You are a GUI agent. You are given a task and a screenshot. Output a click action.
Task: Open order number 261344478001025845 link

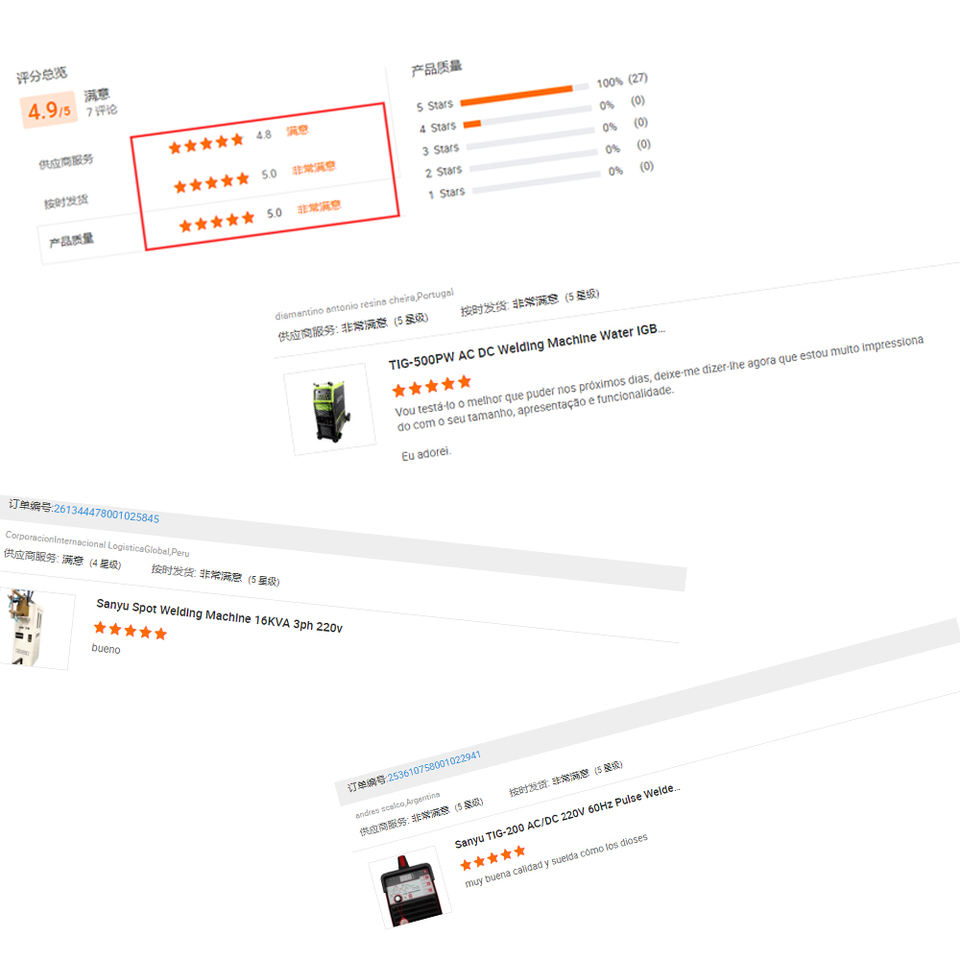107,513
